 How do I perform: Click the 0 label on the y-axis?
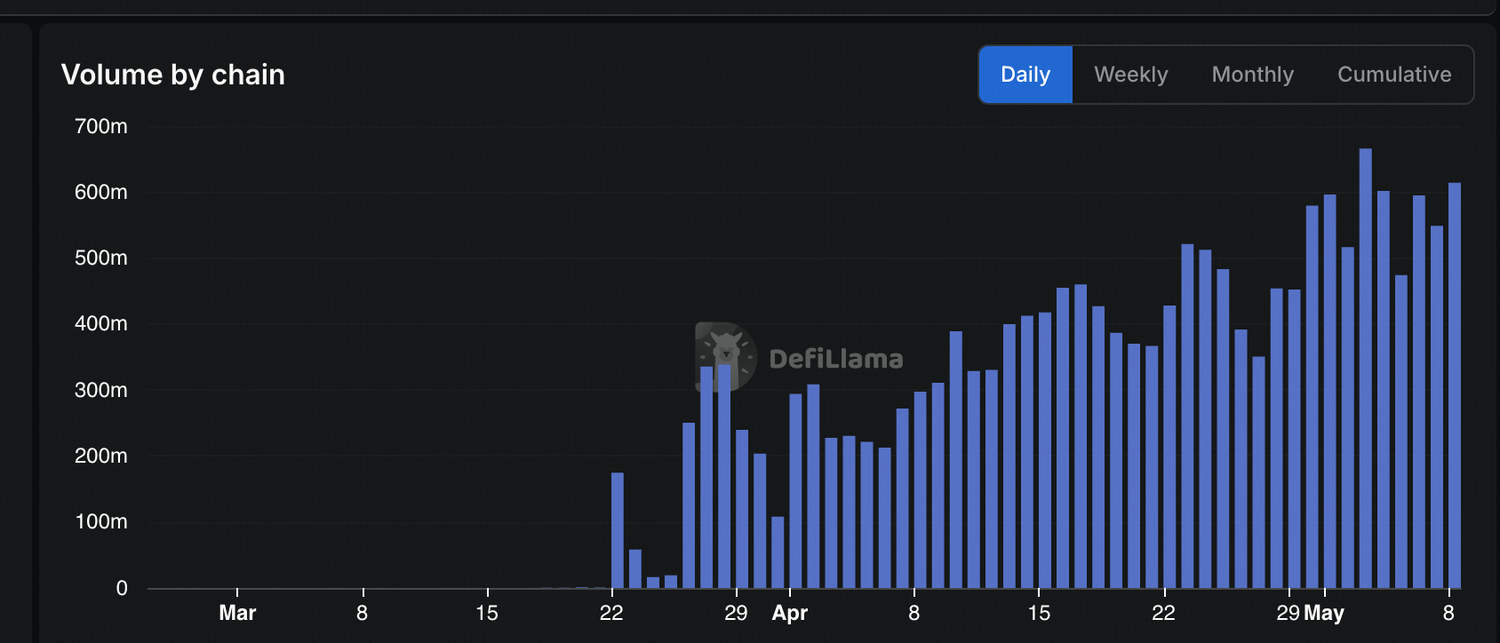coord(121,588)
